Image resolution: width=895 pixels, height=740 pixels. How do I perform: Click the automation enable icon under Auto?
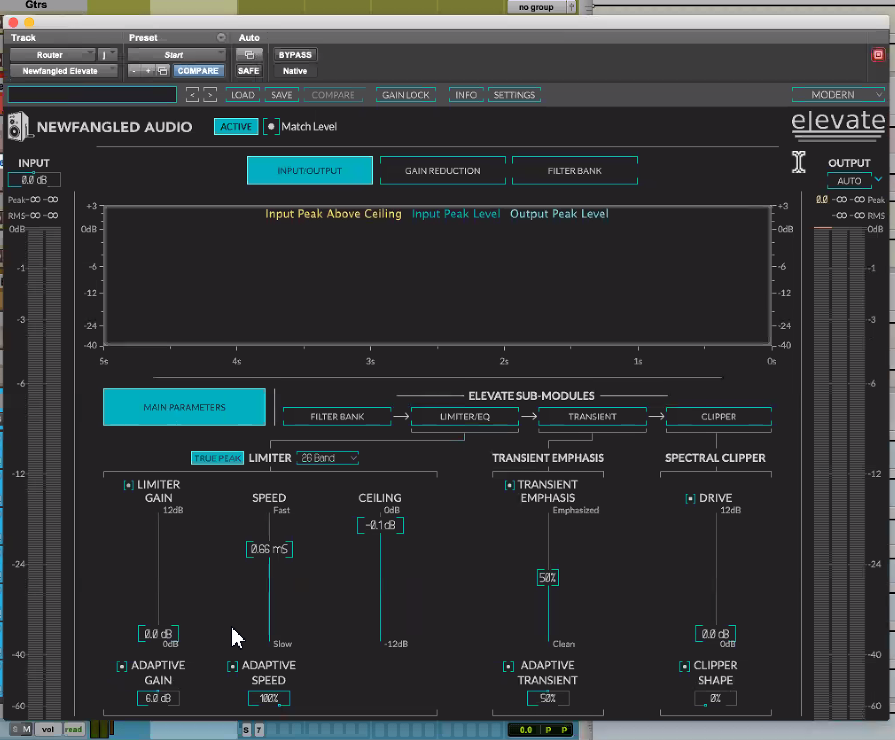click(249, 55)
